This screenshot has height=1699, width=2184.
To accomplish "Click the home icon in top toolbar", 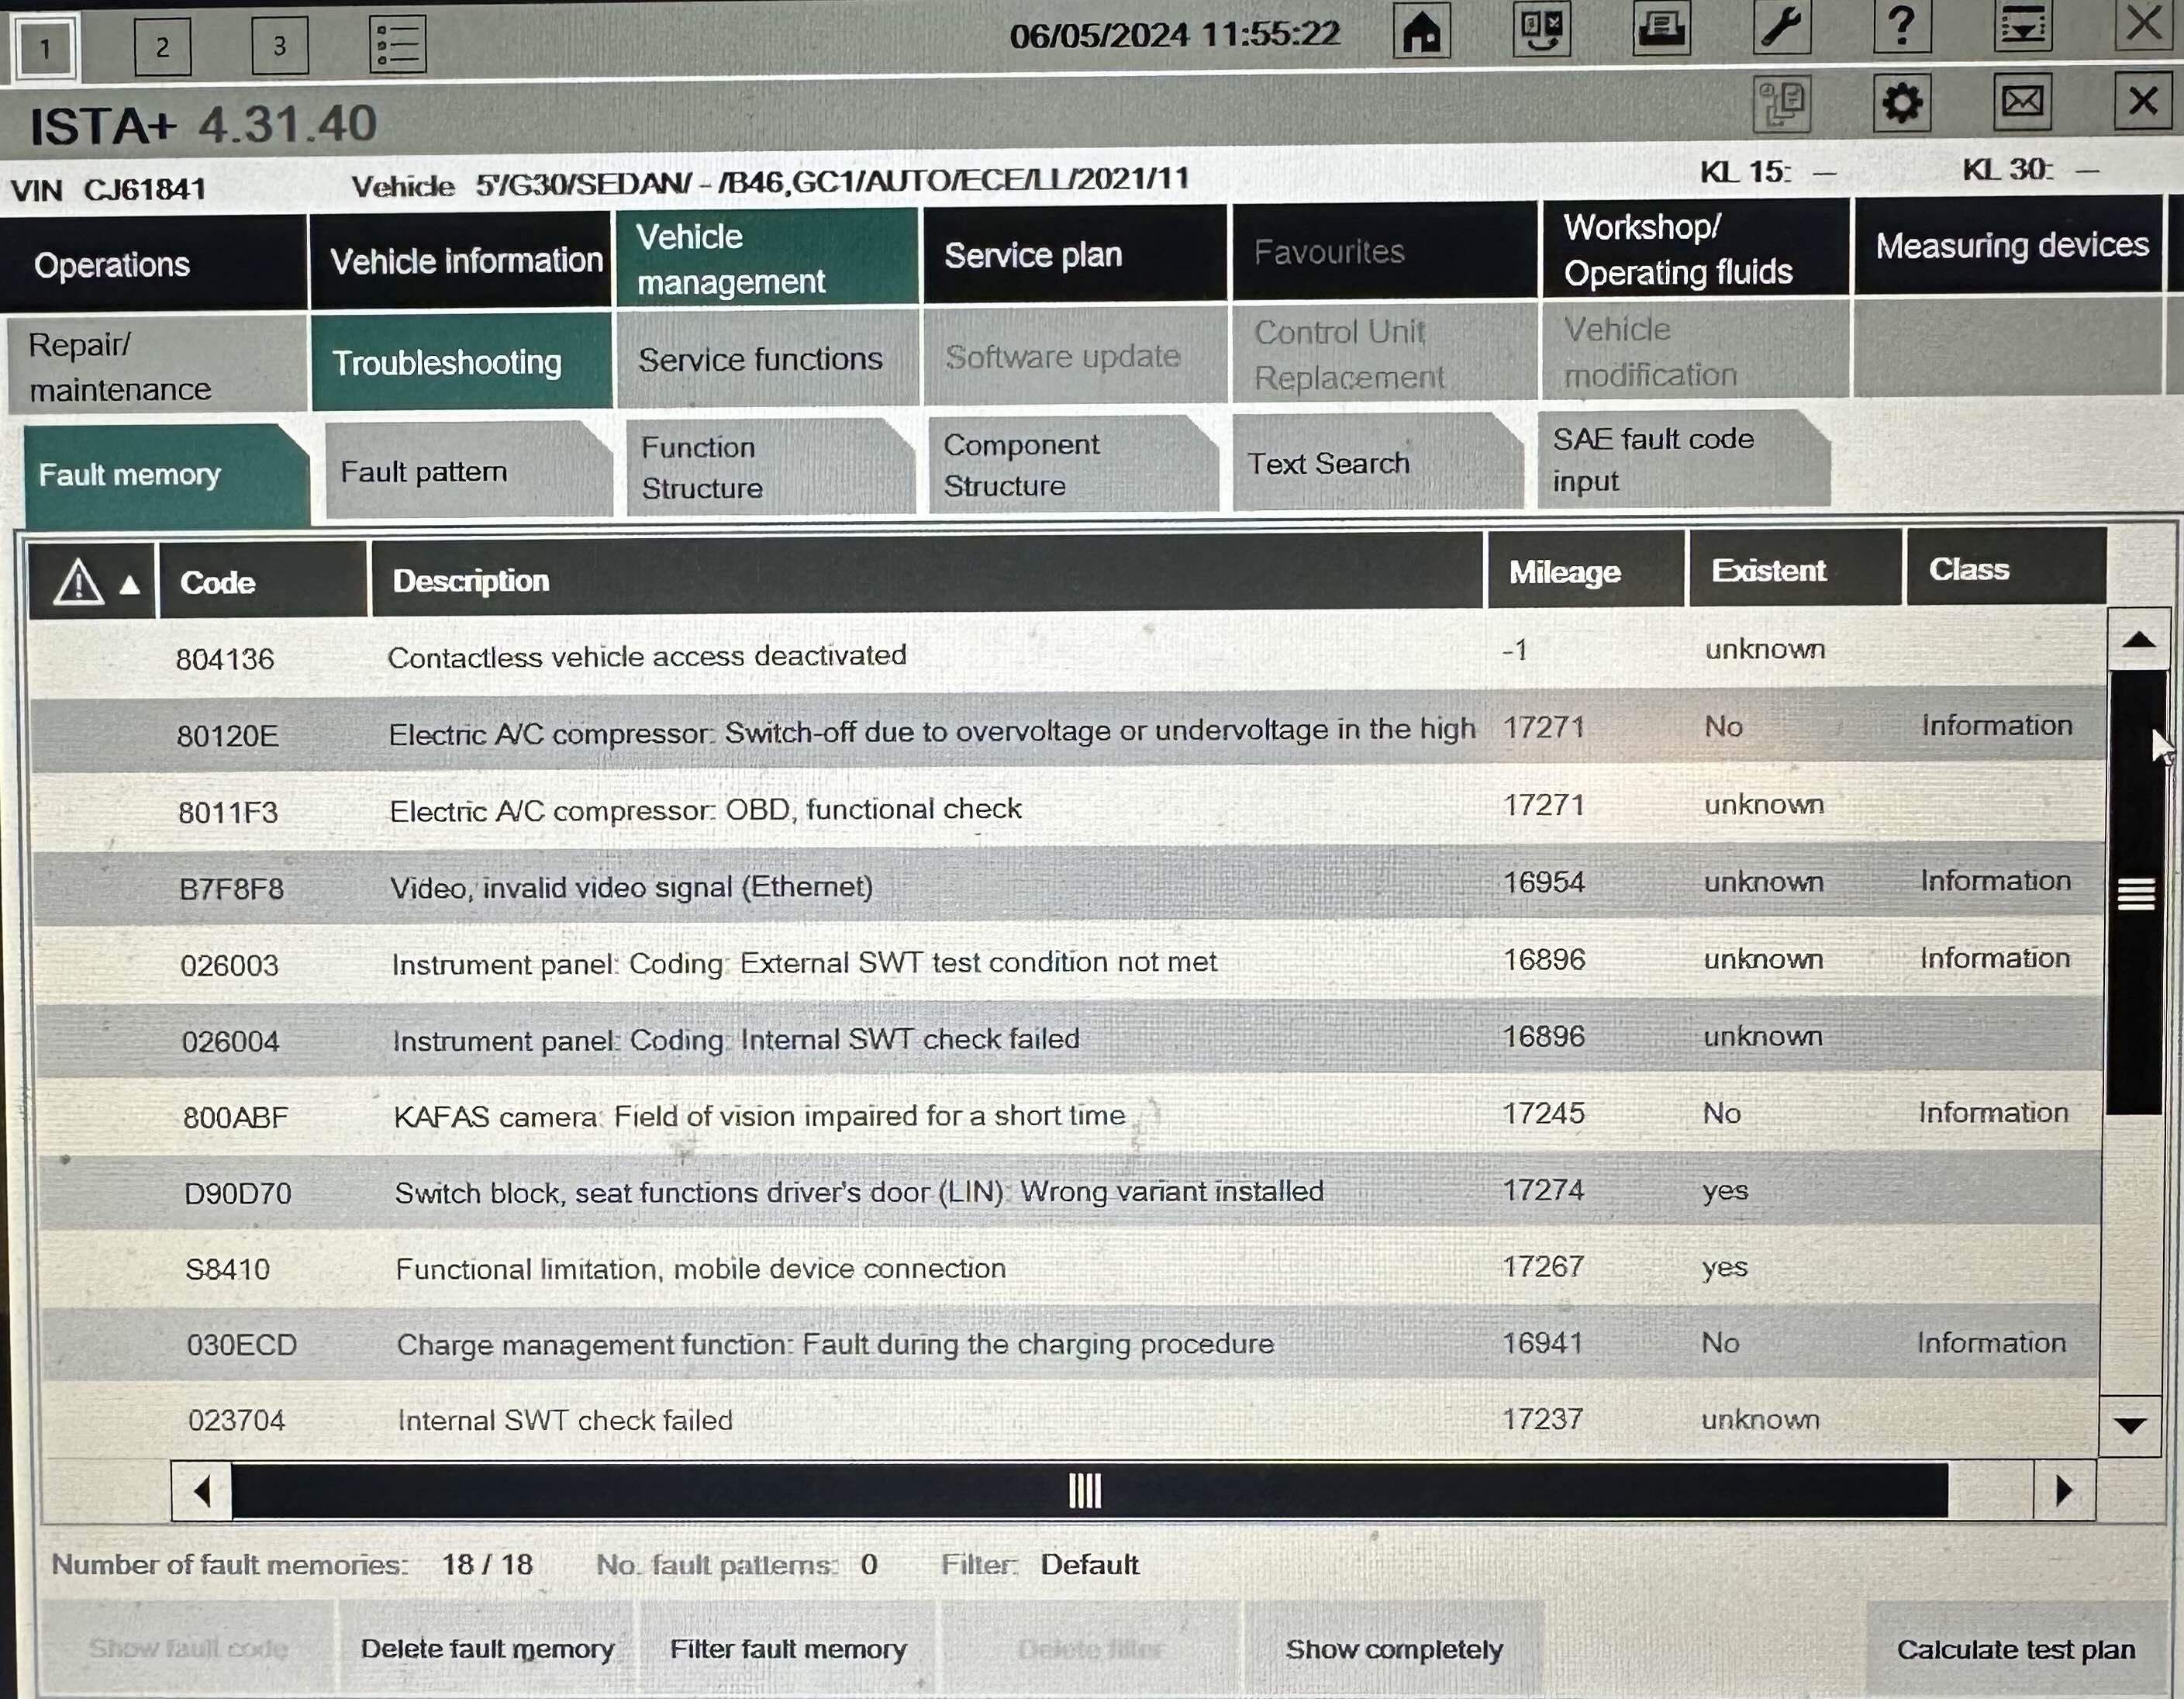I will click(1421, 31).
